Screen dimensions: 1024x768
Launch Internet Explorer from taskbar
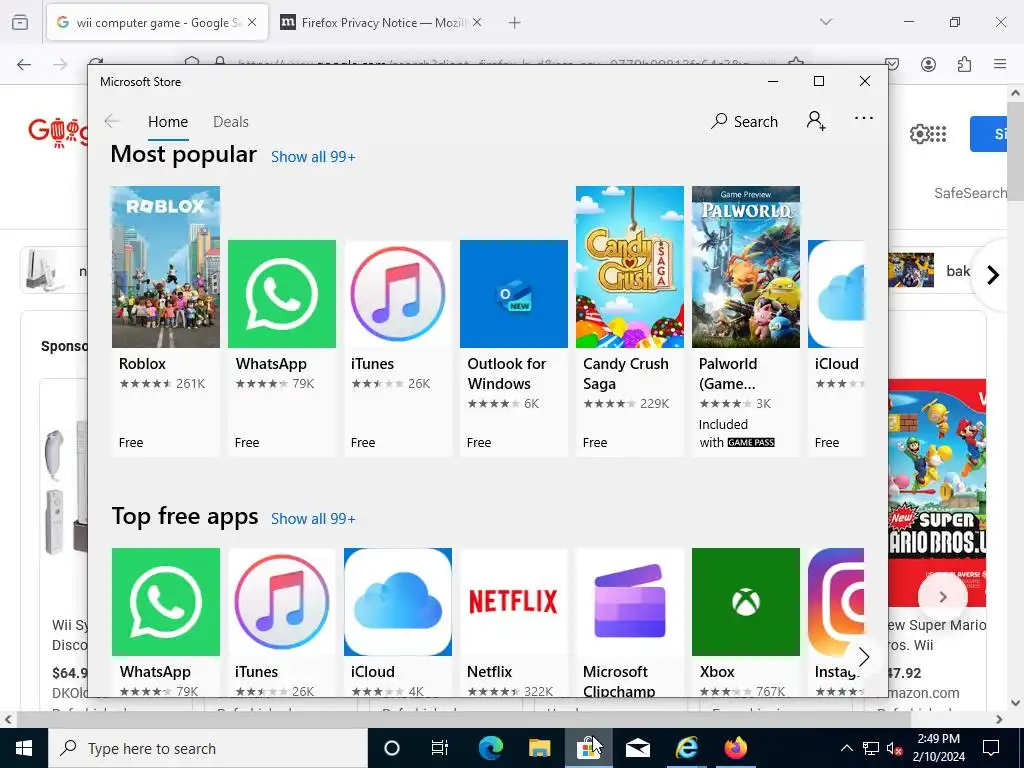click(686, 748)
